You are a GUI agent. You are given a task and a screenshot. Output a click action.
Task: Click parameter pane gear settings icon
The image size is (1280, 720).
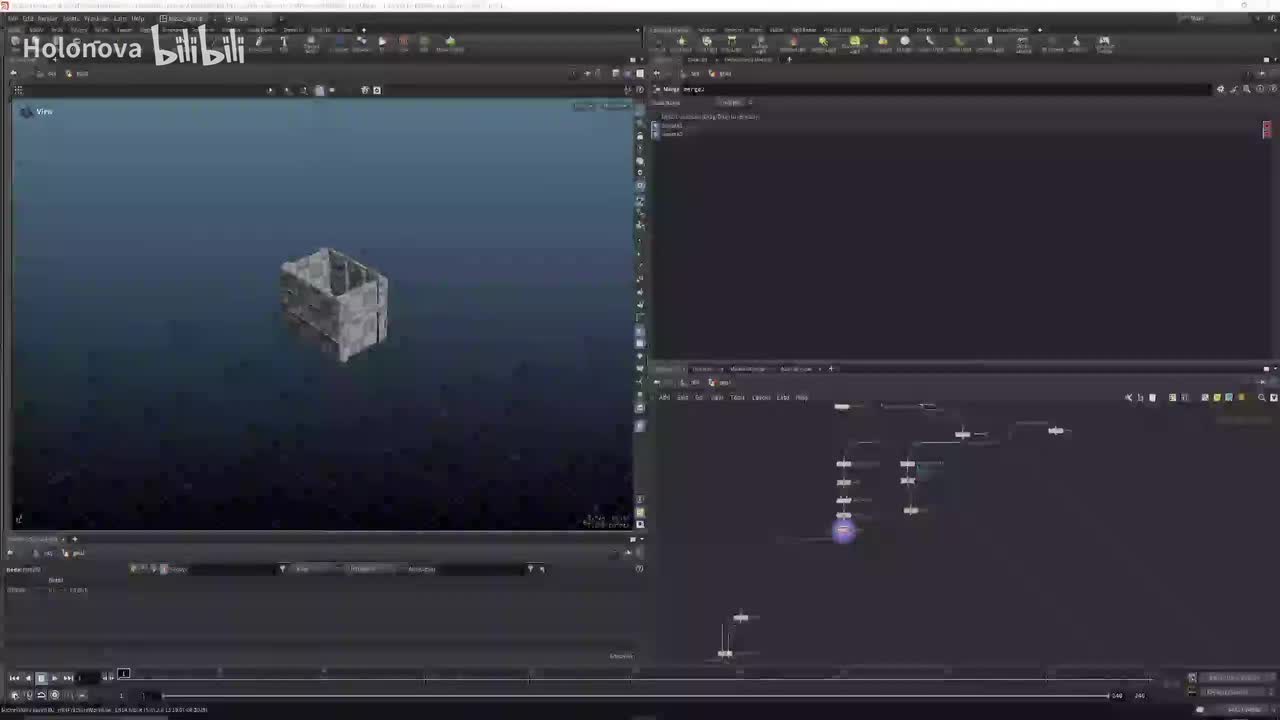[1220, 89]
